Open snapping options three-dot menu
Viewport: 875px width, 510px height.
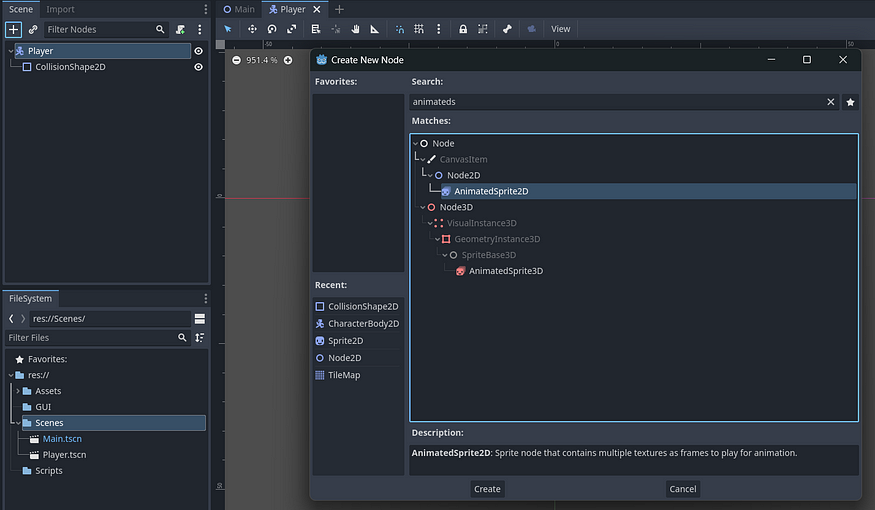coord(439,29)
